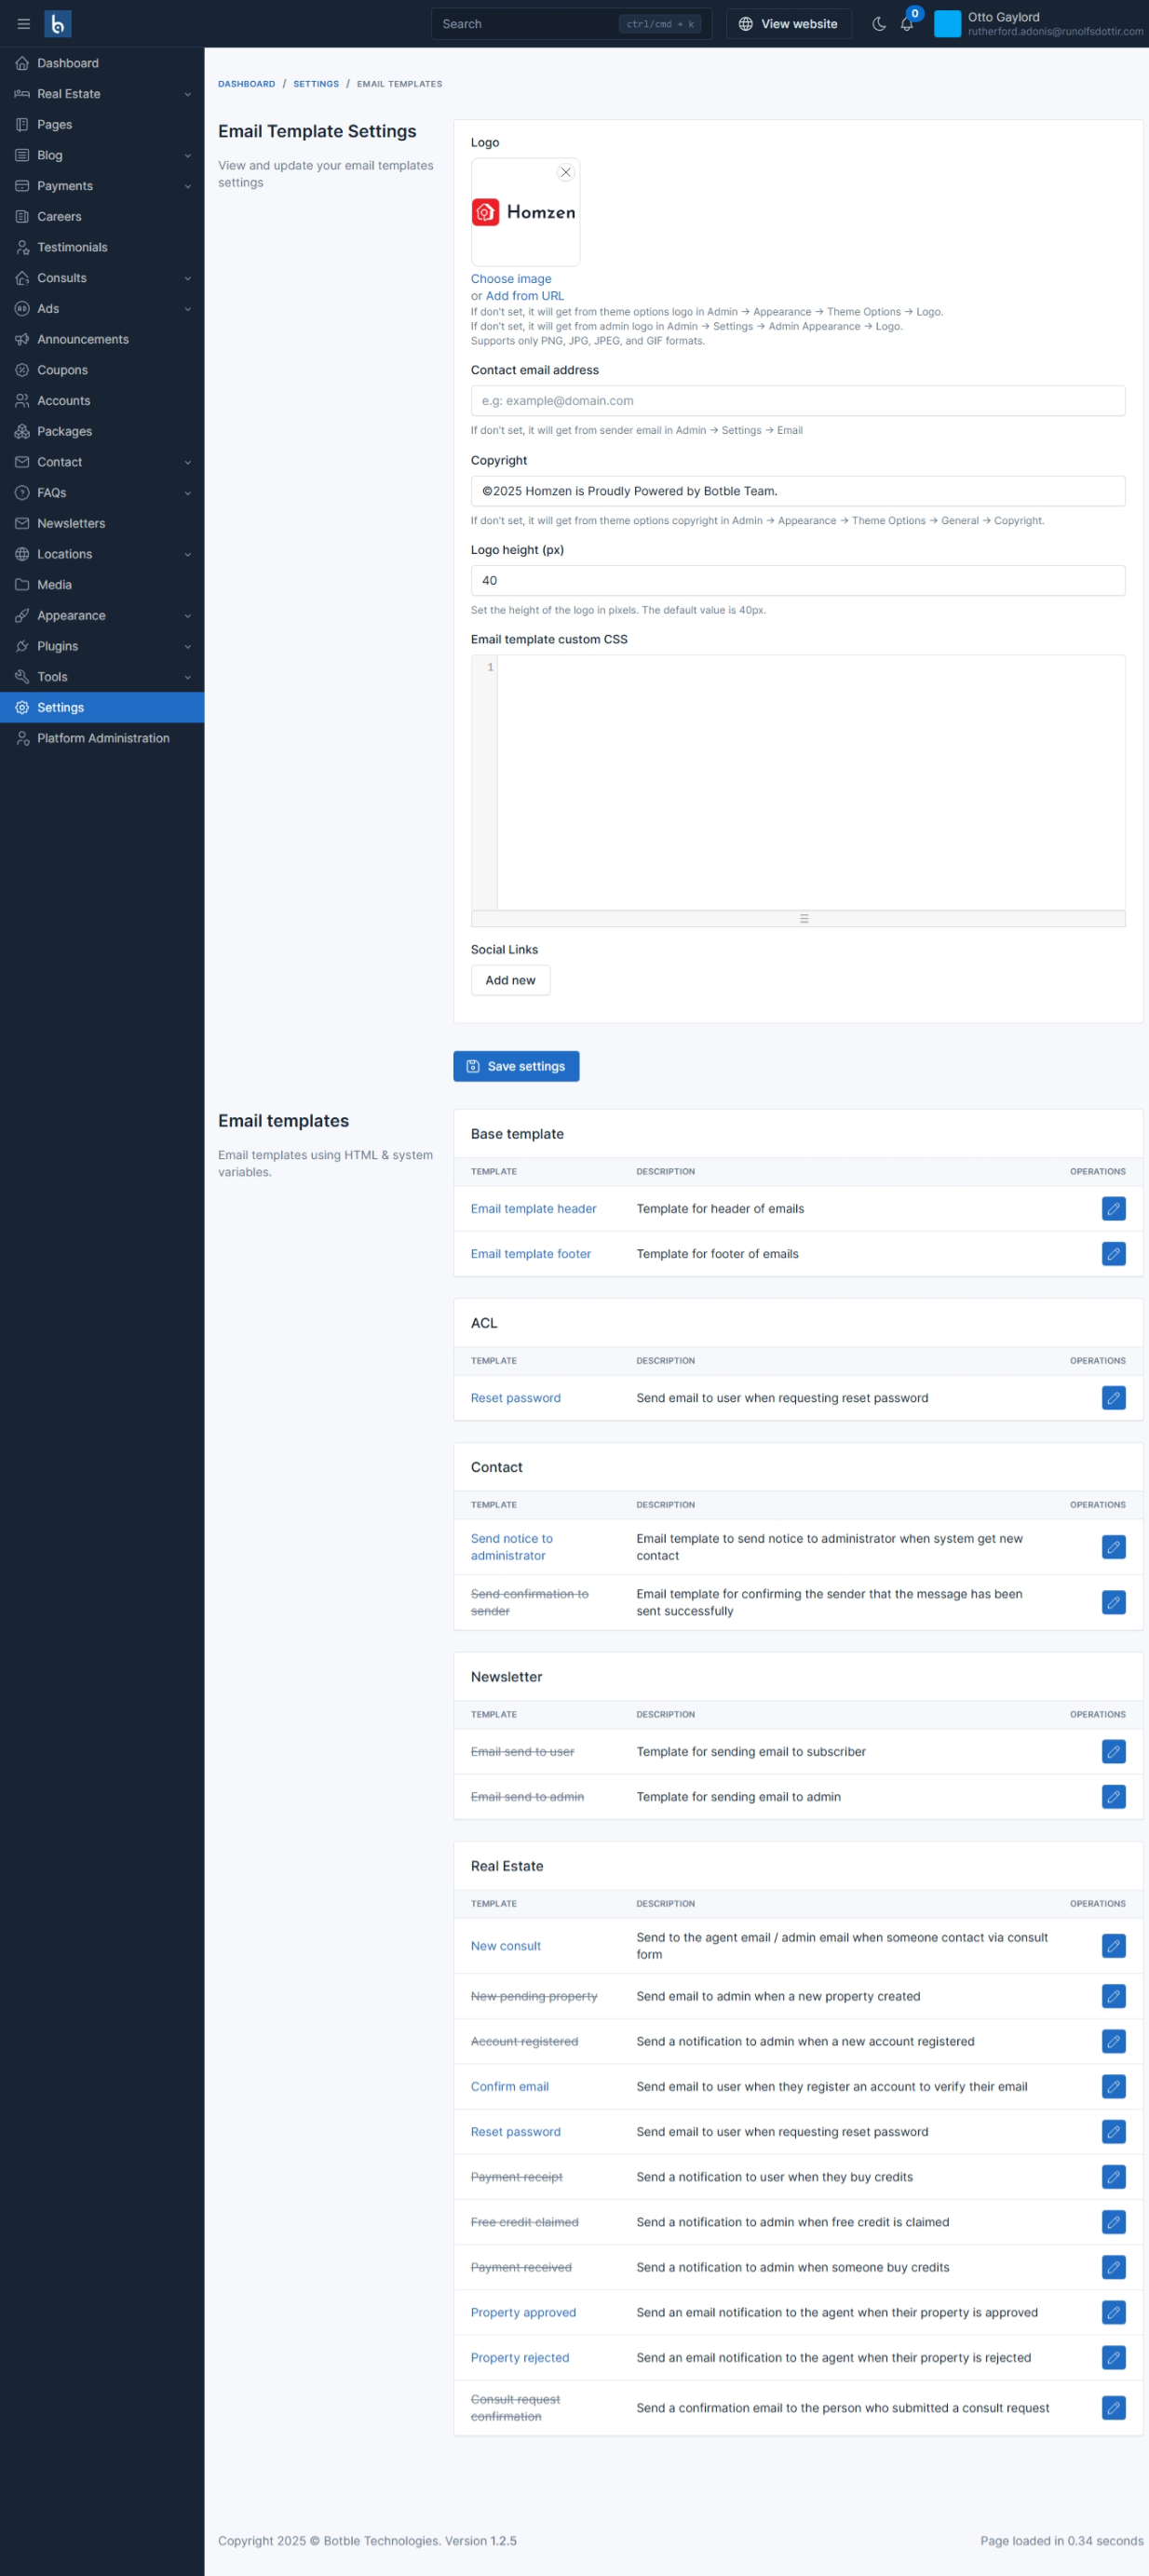Viewport: 1149px width, 2576px height.
Task: Open the Settings breadcrumb link
Action: coord(316,84)
